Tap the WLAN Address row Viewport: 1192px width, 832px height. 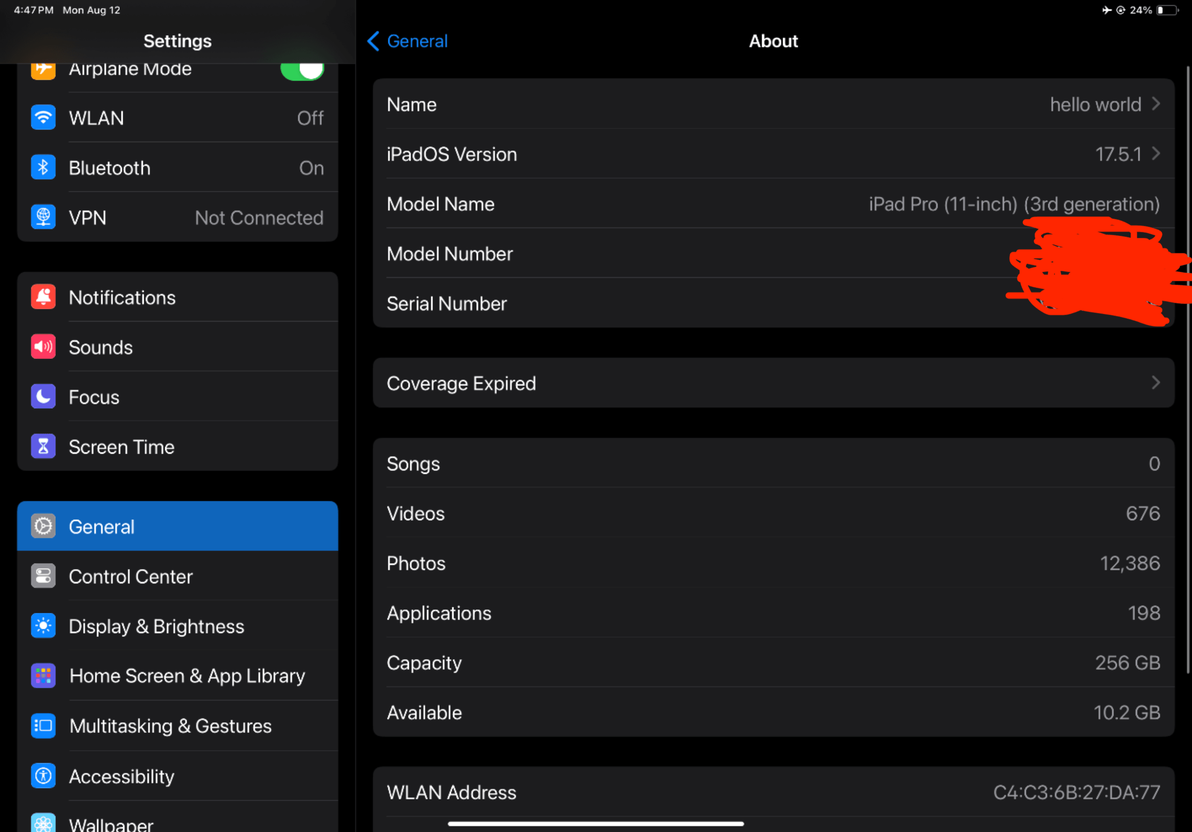click(x=773, y=792)
